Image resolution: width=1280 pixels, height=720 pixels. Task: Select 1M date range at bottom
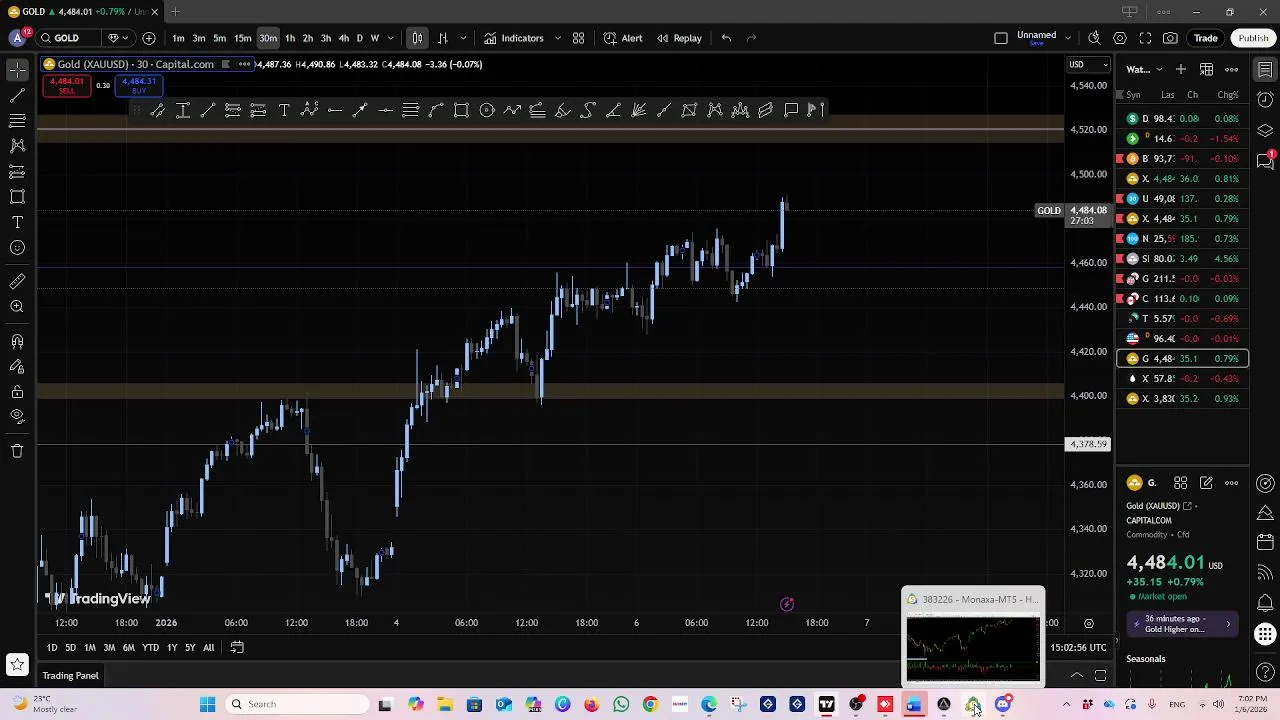(x=90, y=648)
